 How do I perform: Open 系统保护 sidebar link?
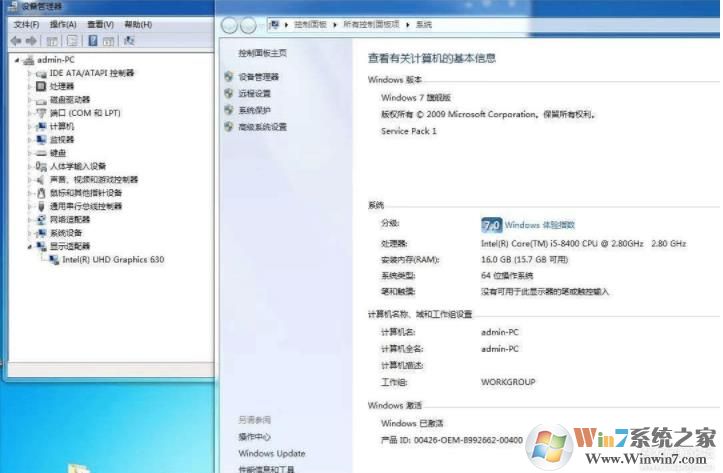(x=254, y=110)
